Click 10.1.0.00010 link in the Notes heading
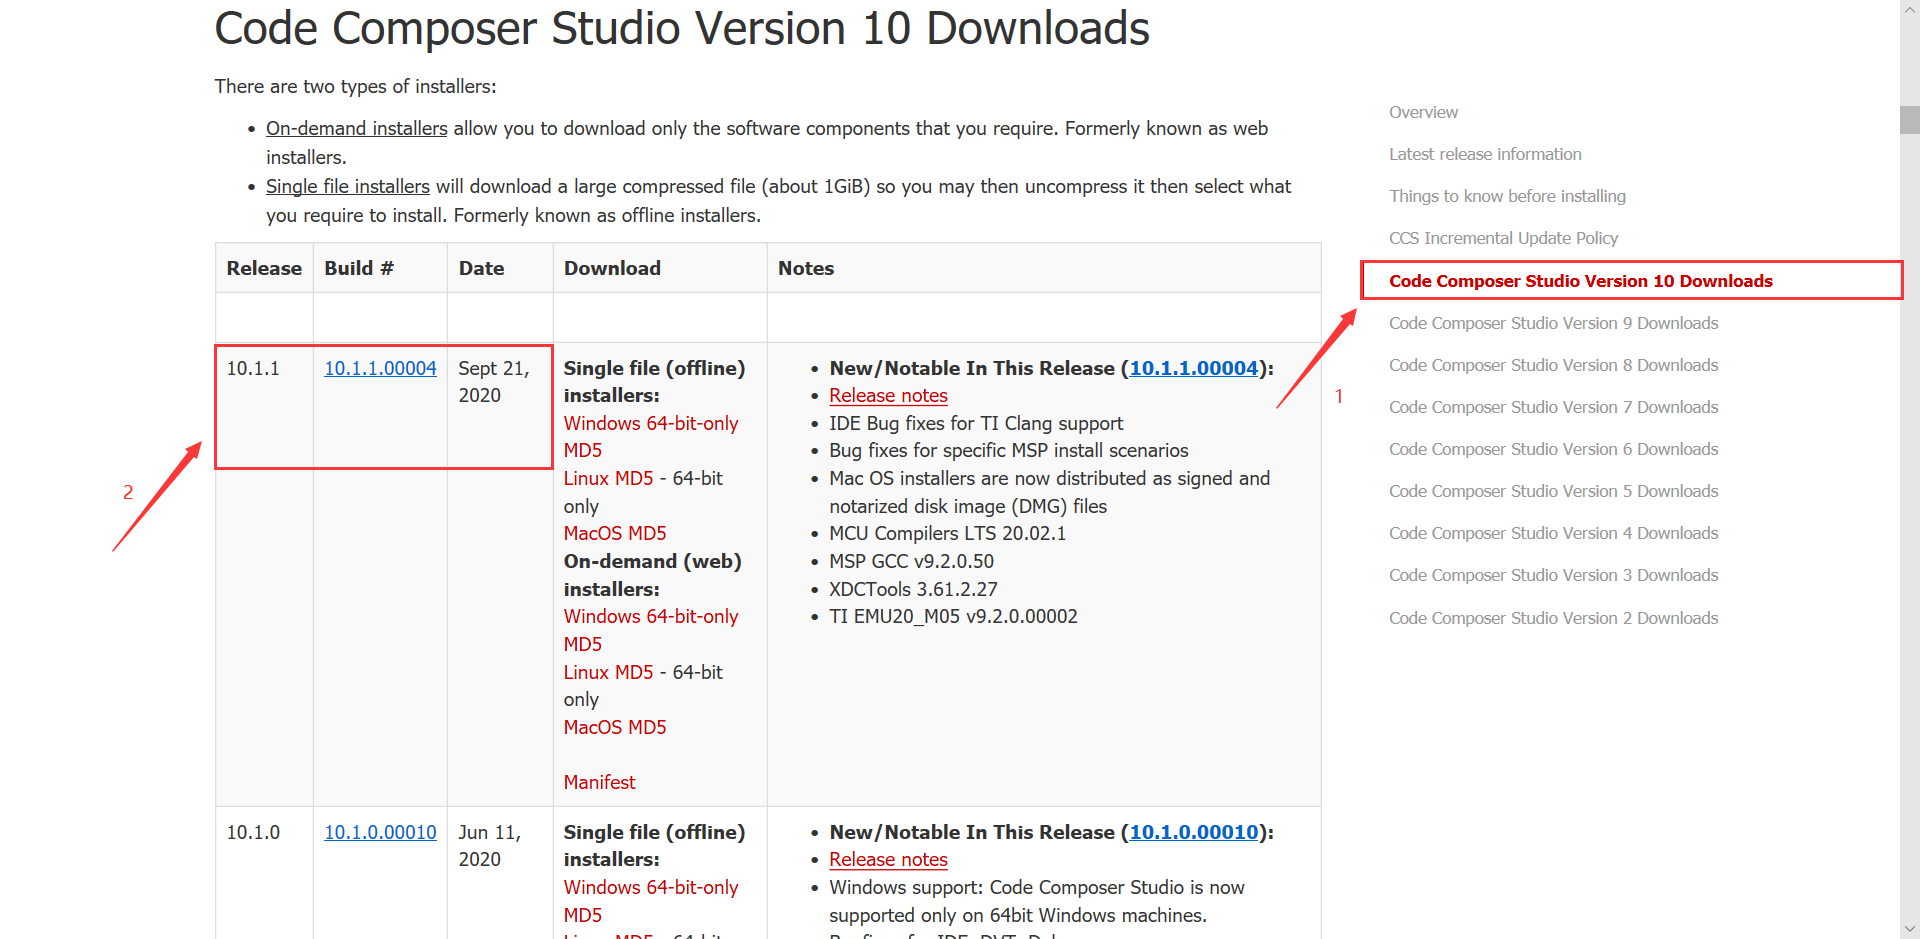Viewport: 1920px width, 939px height. click(1193, 832)
